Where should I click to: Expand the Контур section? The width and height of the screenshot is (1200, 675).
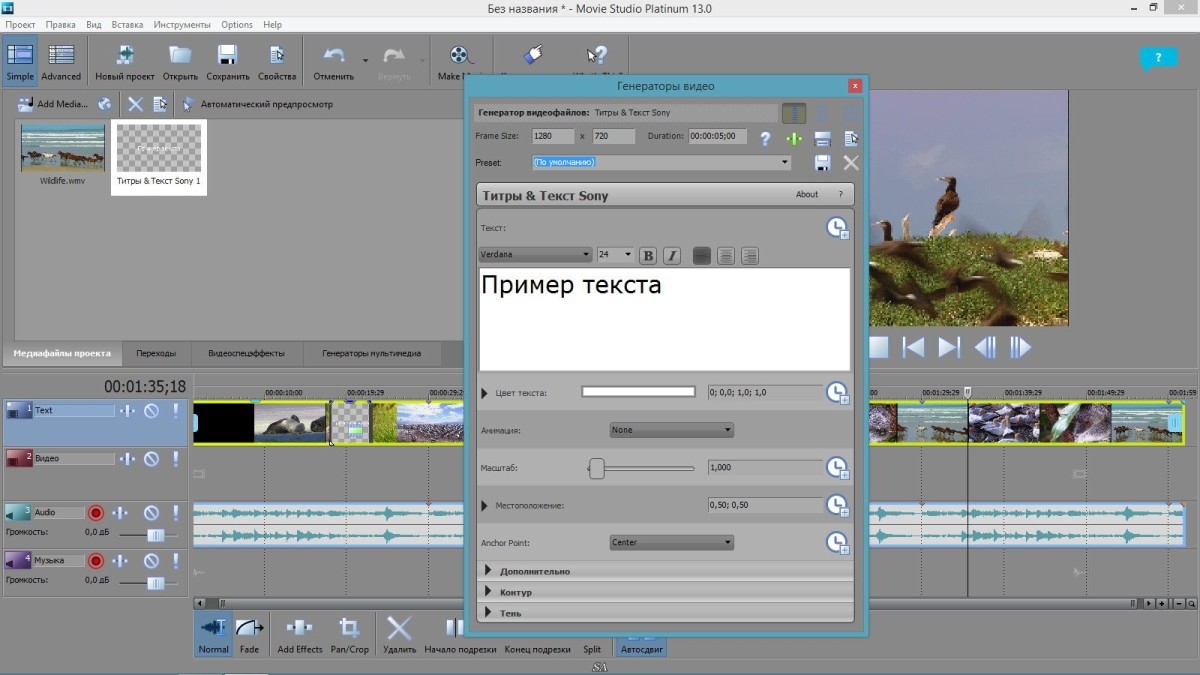[488, 592]
